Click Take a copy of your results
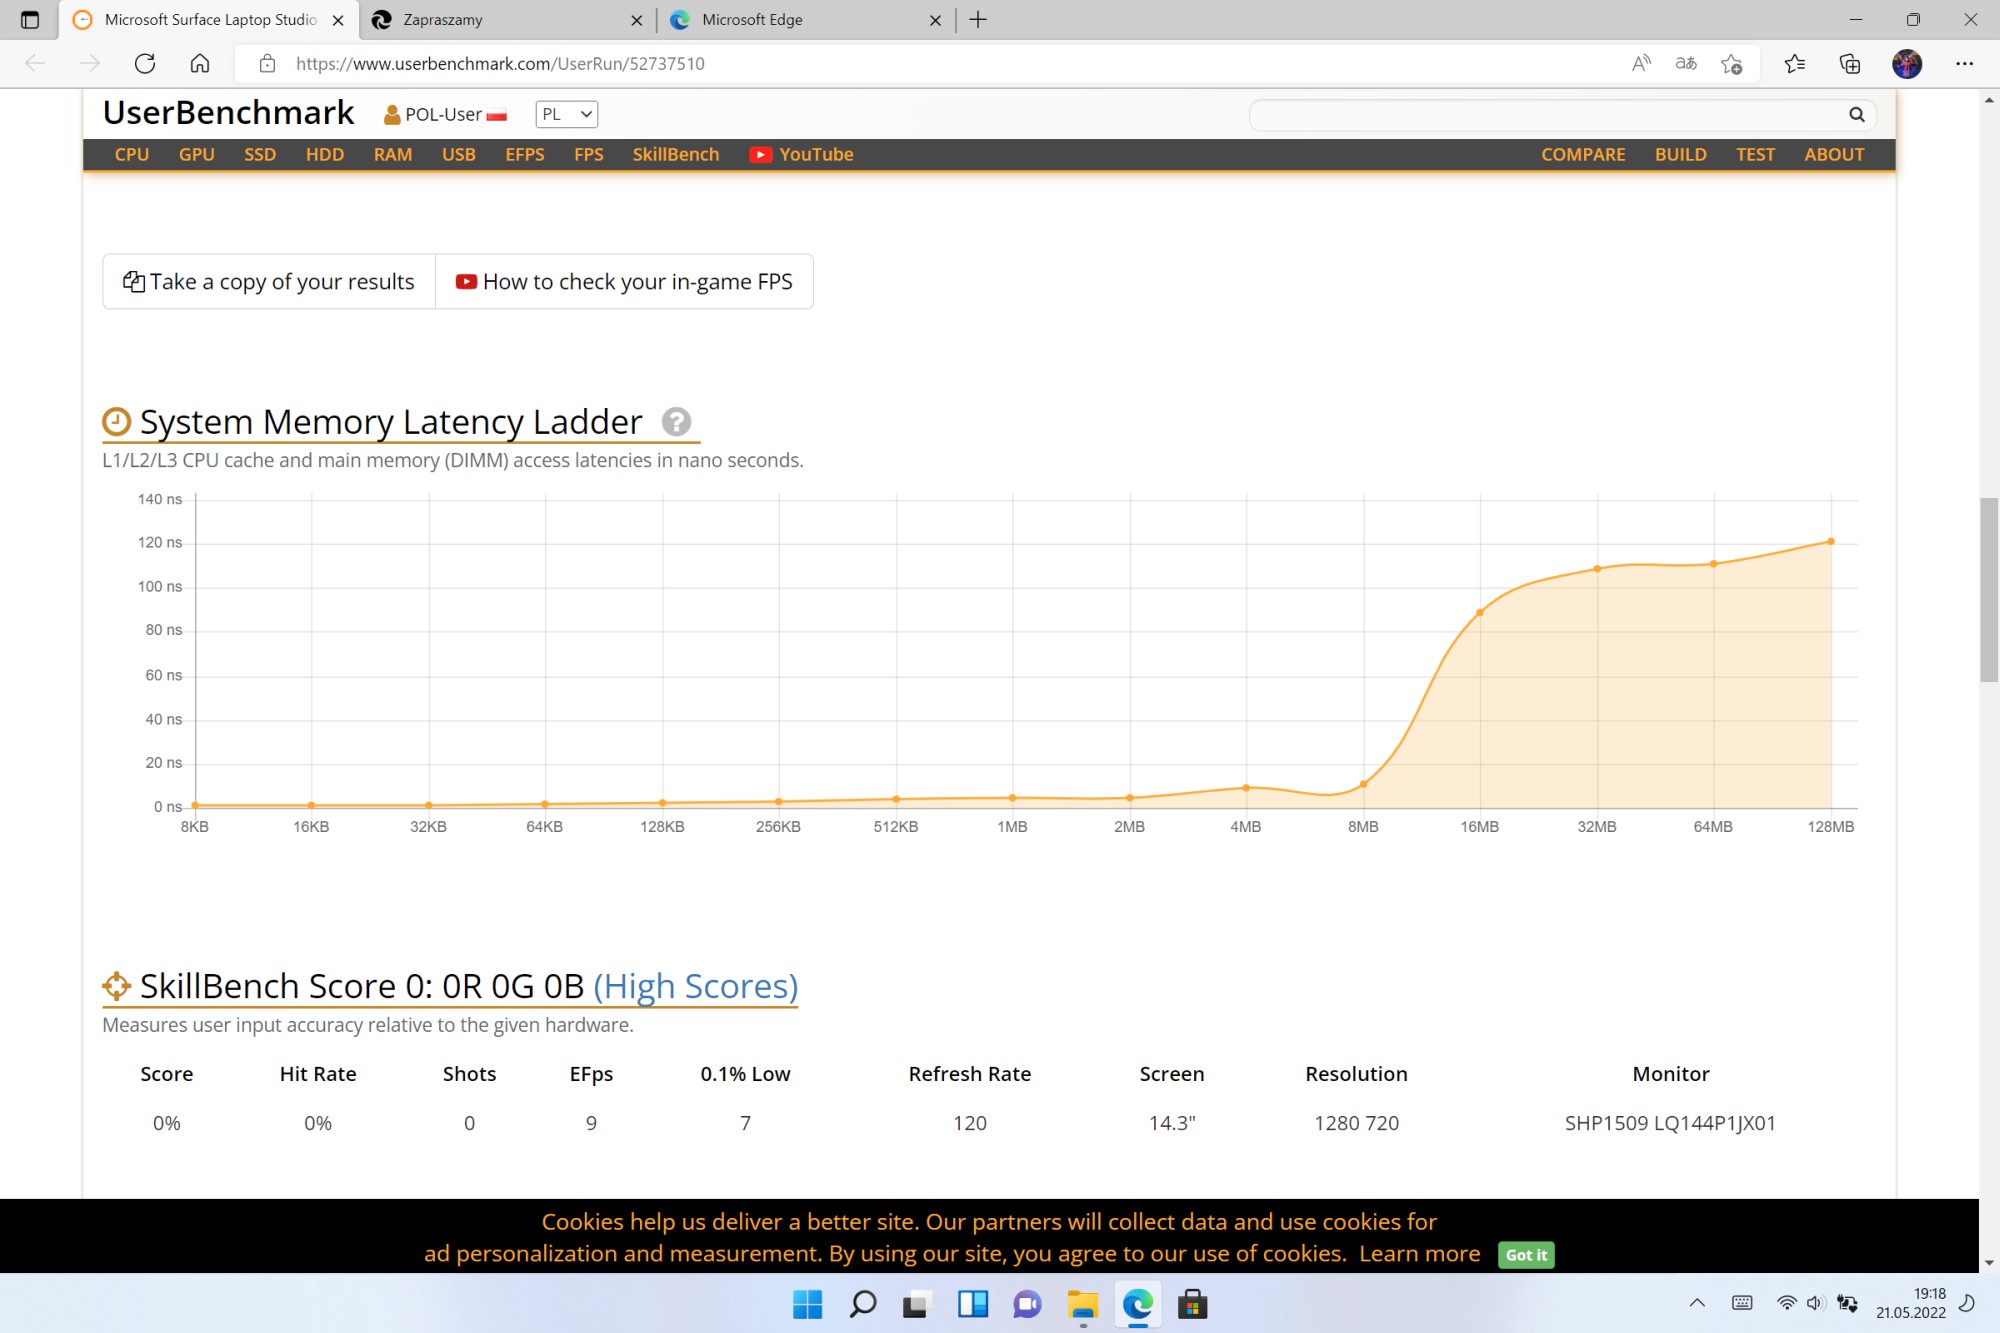The image size is (2000, 1333). point(269,282)
